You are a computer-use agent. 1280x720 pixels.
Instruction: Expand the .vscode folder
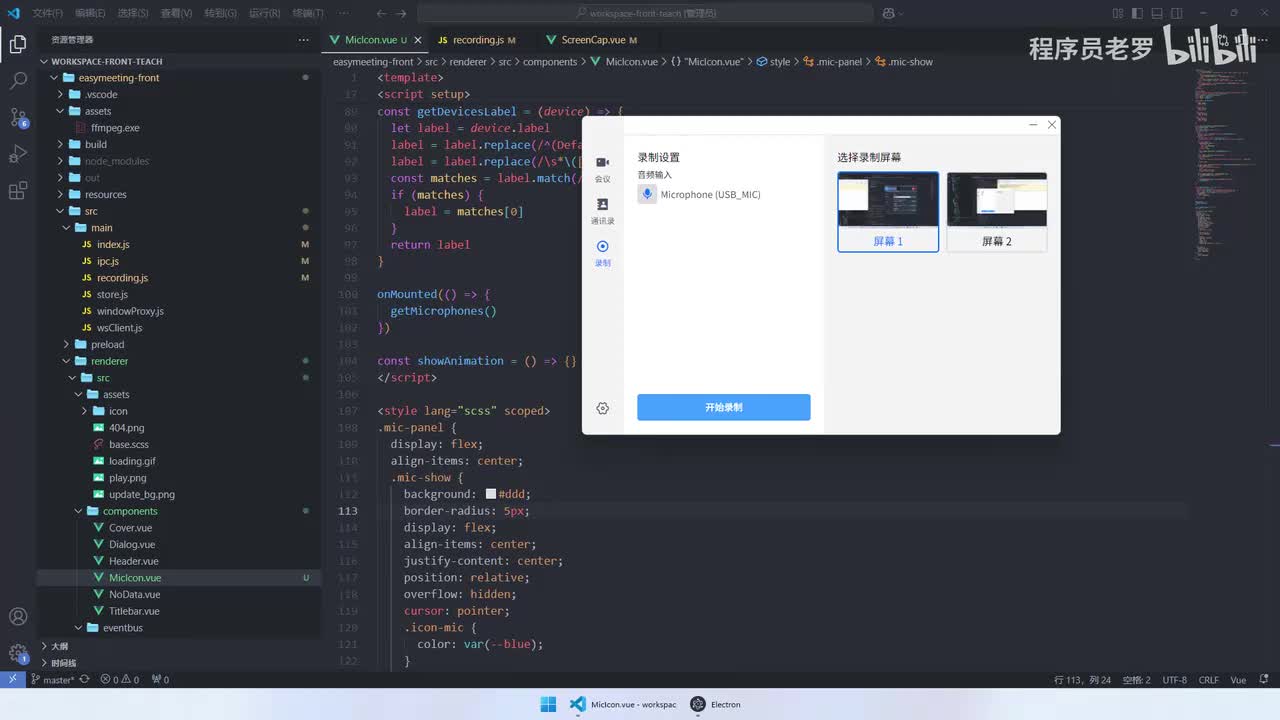point(61,94)
